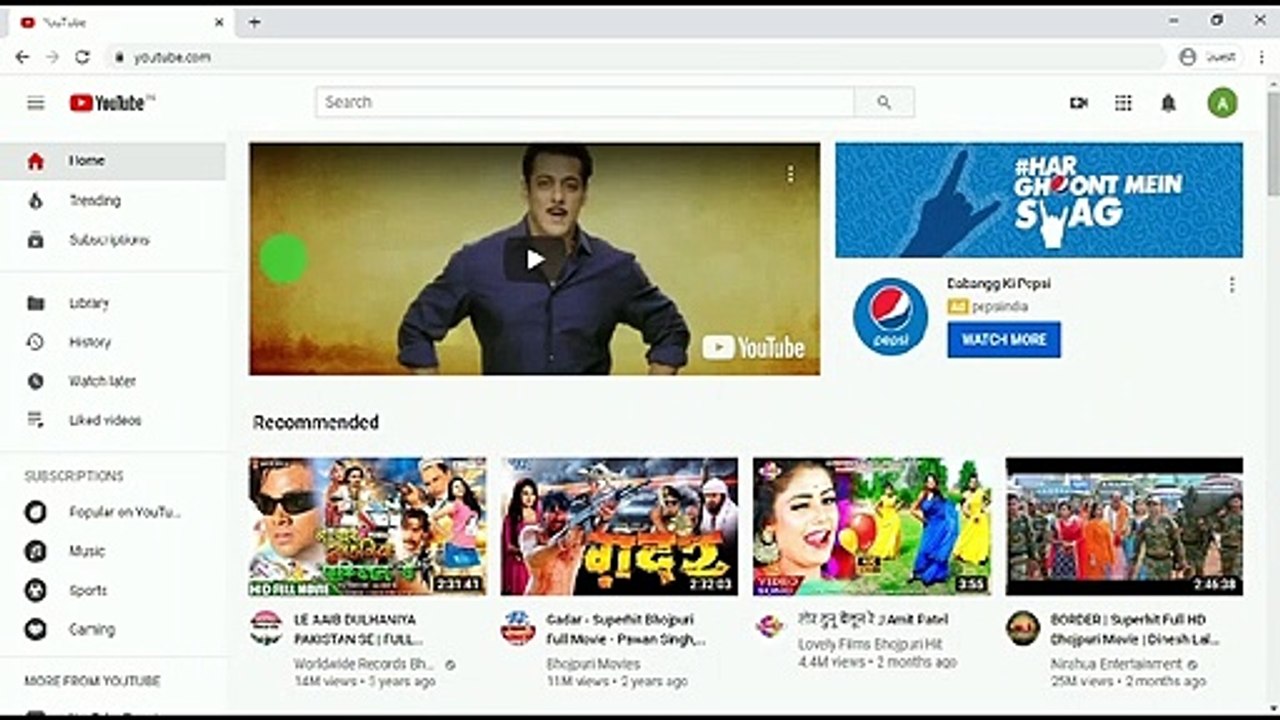Screen dimensions: 1280x720
Task: Open Popular on YouTube channel
Action: (113, 512)
